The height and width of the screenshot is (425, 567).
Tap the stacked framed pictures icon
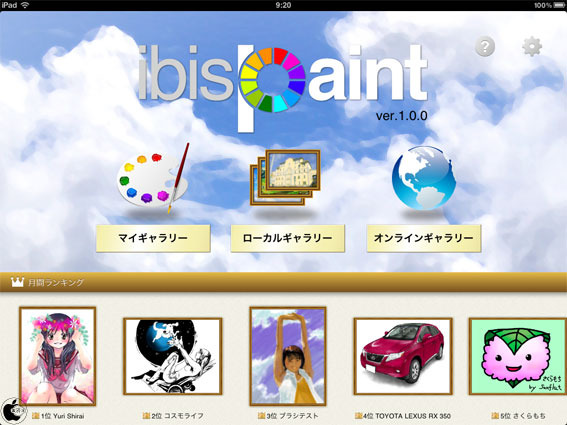[x=285, y=177]
